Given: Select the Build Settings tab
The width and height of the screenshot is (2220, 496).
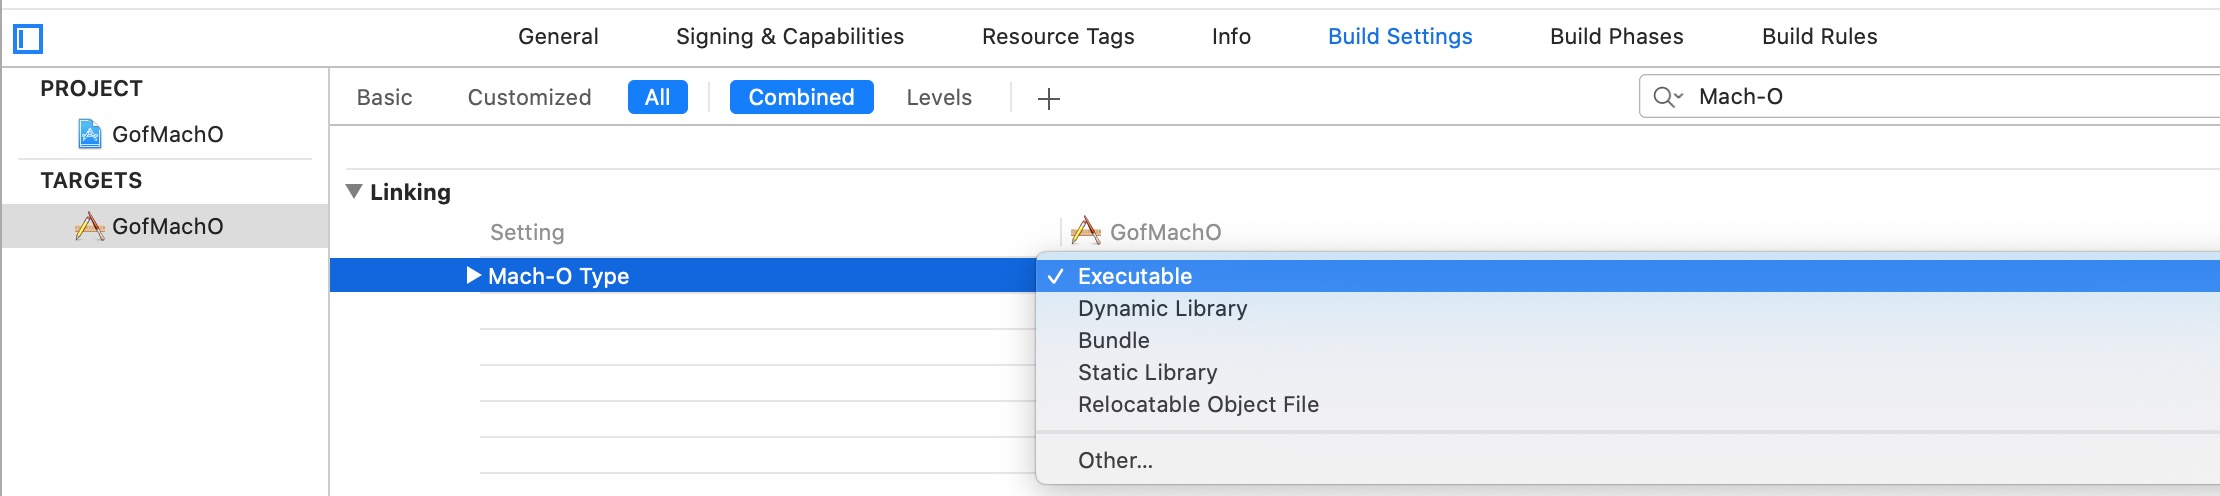Looking at the screenshot, I should 1400,37.
